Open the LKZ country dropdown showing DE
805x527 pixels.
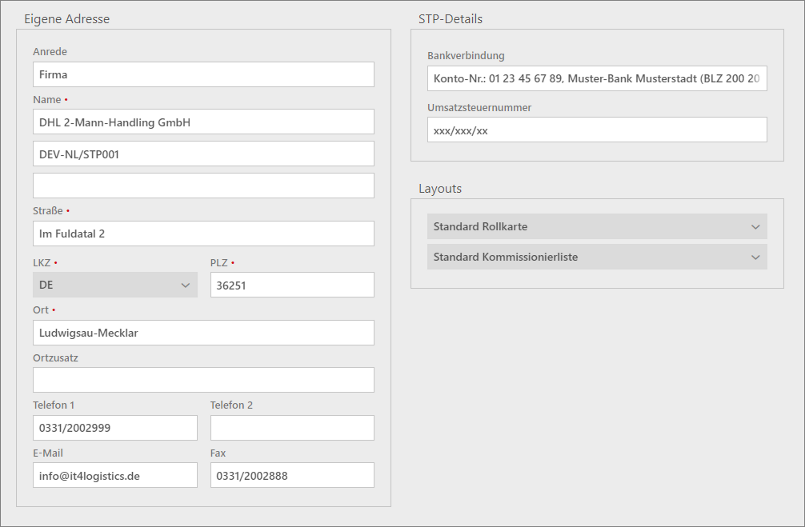(115, 285)
